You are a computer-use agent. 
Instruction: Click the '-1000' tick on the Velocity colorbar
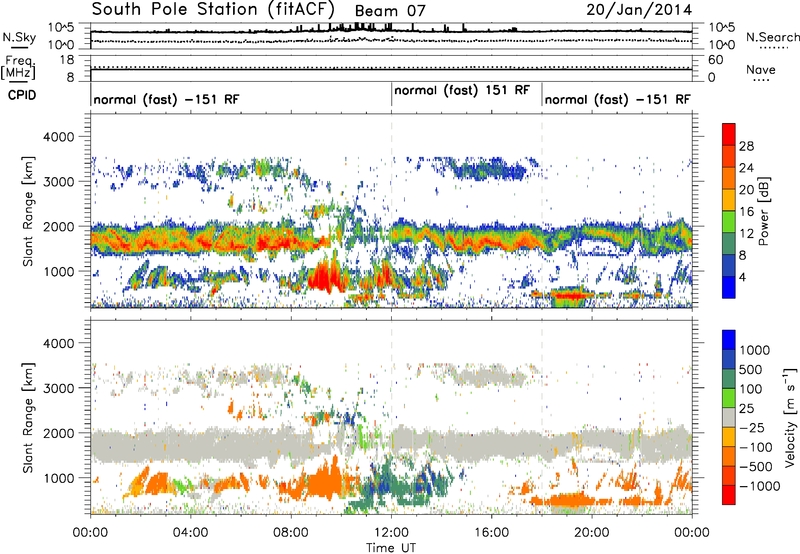coord(759,486)
